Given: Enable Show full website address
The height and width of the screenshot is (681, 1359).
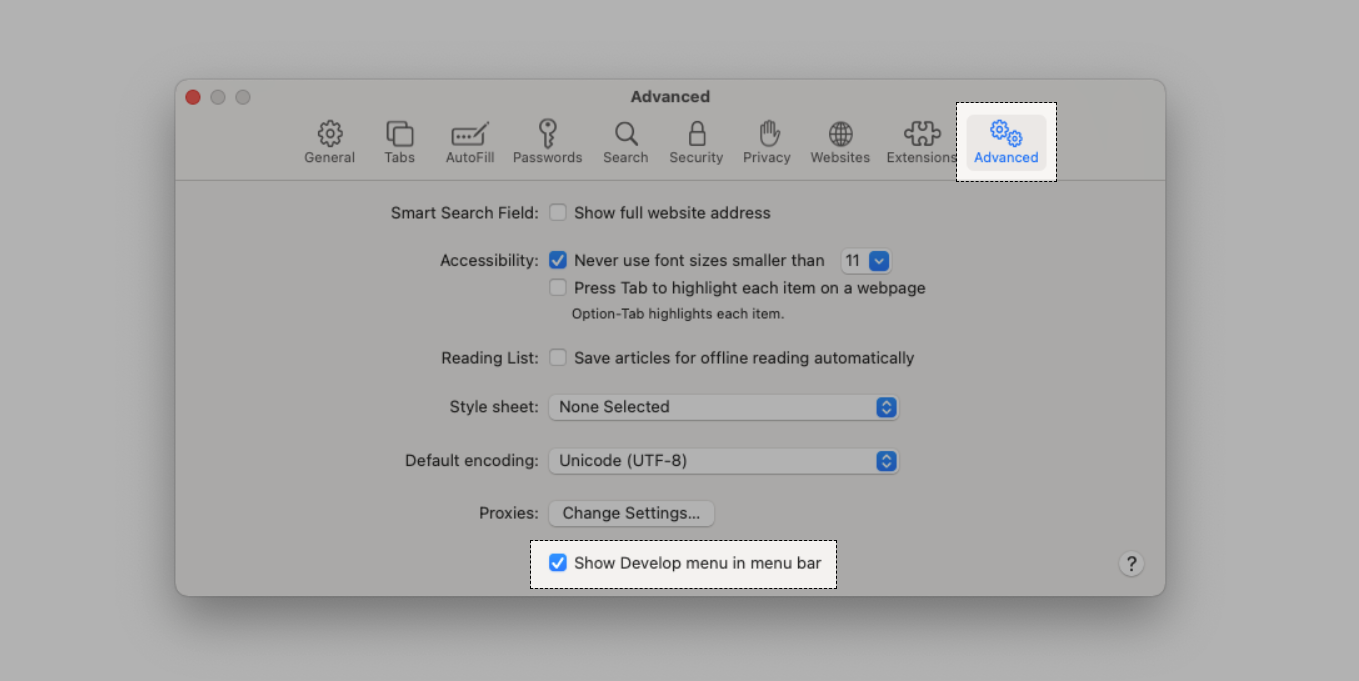Looking at the screenshot, I should pyautogui.click(x=558, y=213).
